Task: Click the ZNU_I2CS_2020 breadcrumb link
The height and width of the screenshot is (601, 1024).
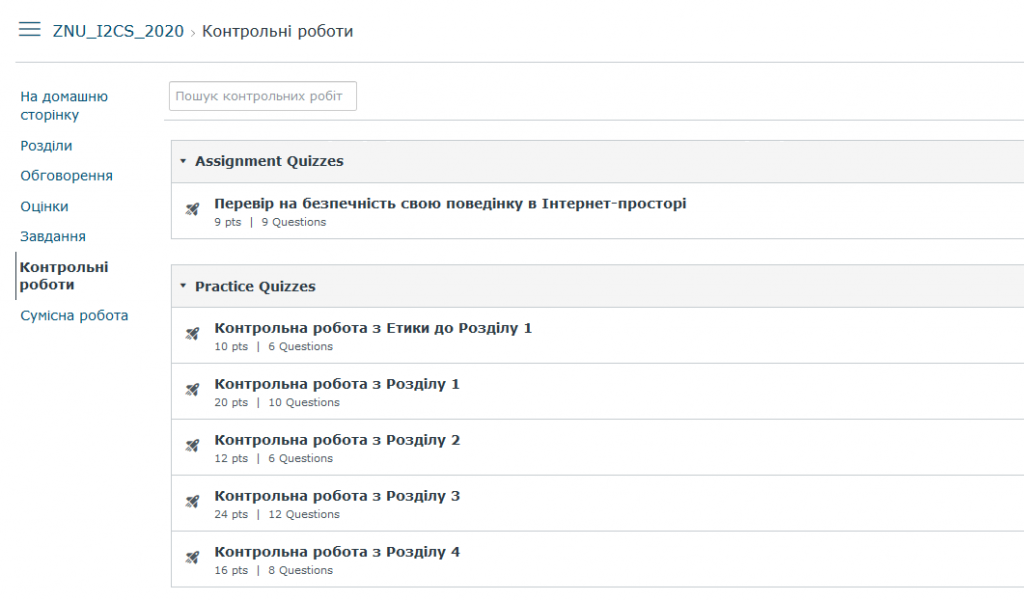Action: (x=118, y=31)
